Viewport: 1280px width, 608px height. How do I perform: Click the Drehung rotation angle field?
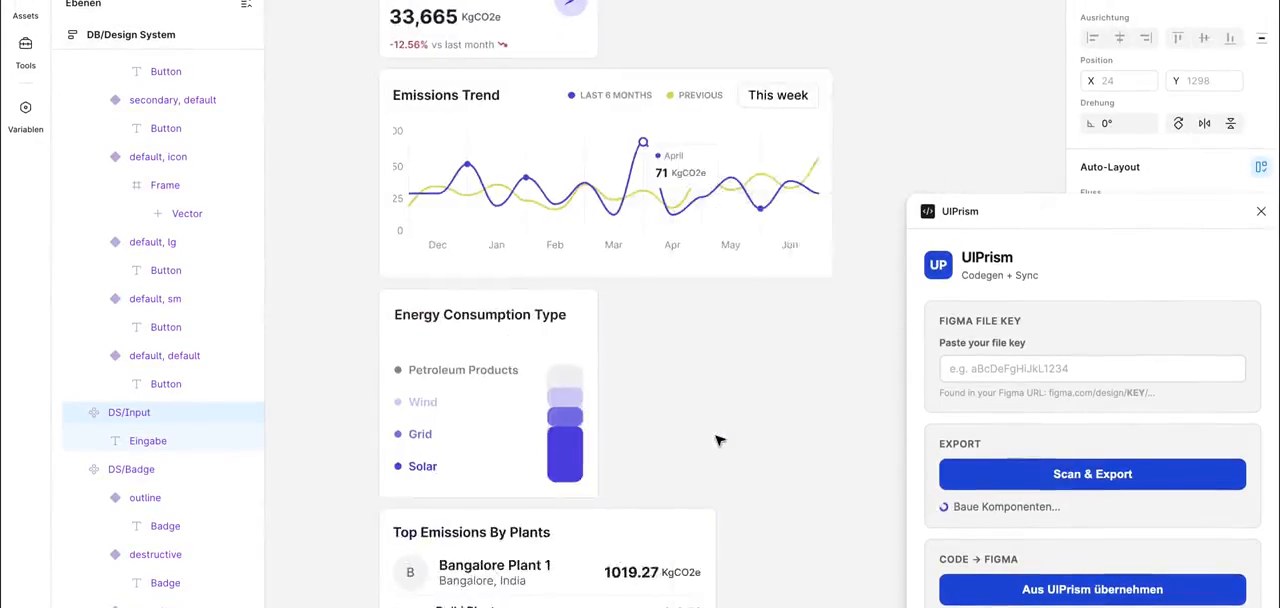[x=1119, y=124]
